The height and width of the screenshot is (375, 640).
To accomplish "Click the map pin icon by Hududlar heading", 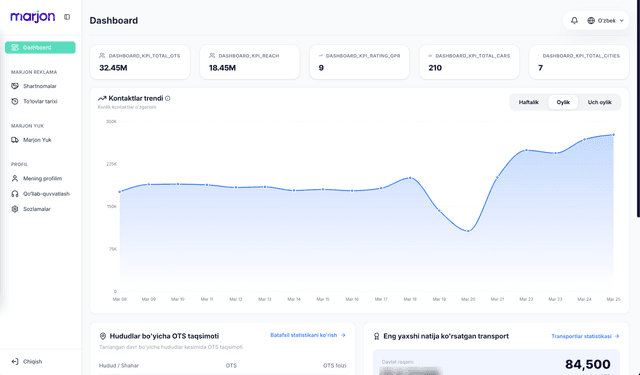I will (103, 336).
